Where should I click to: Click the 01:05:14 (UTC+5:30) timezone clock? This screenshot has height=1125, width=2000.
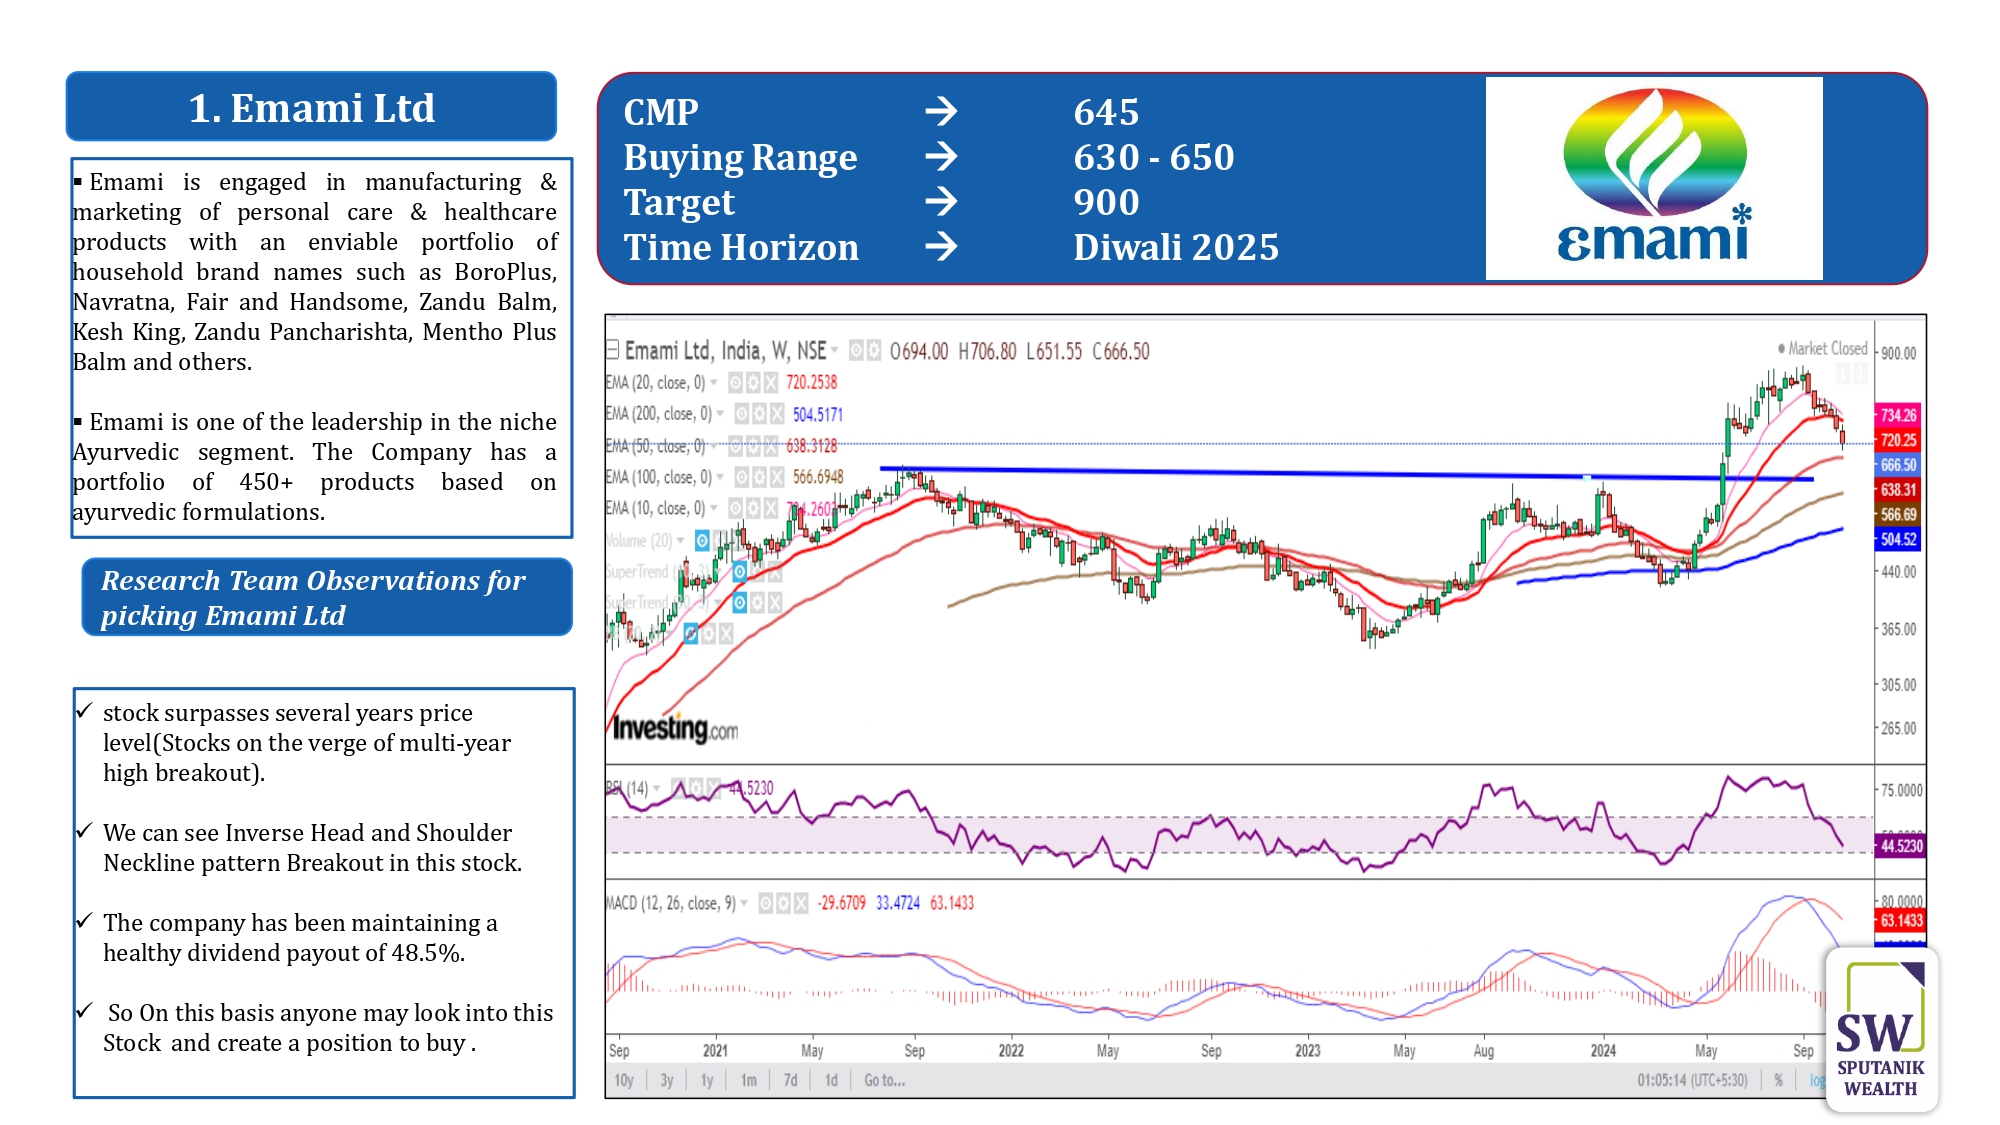(x=1692, y=1081)
